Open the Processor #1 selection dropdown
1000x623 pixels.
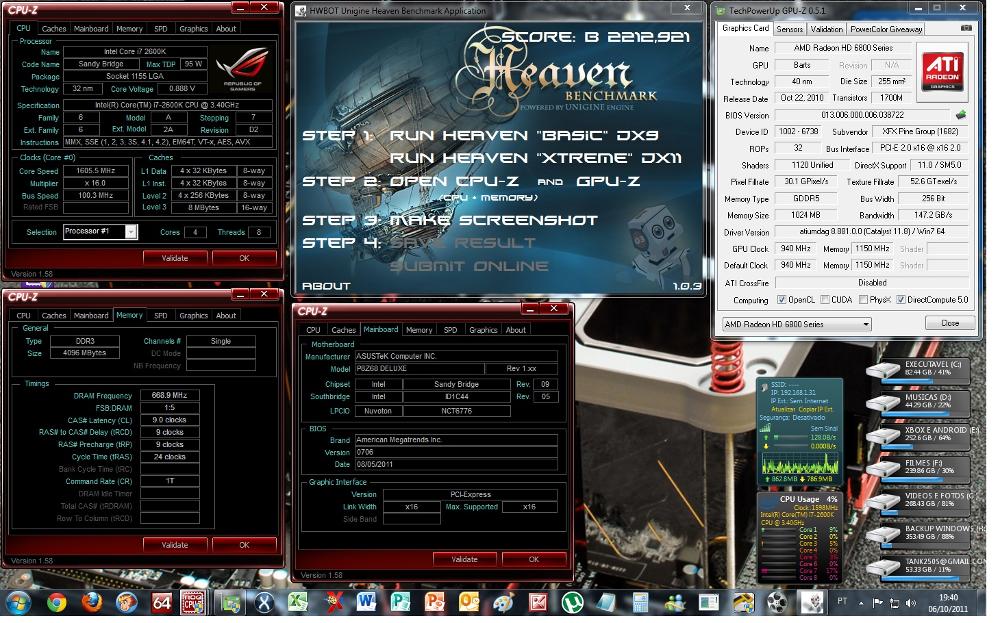point(130,231)
